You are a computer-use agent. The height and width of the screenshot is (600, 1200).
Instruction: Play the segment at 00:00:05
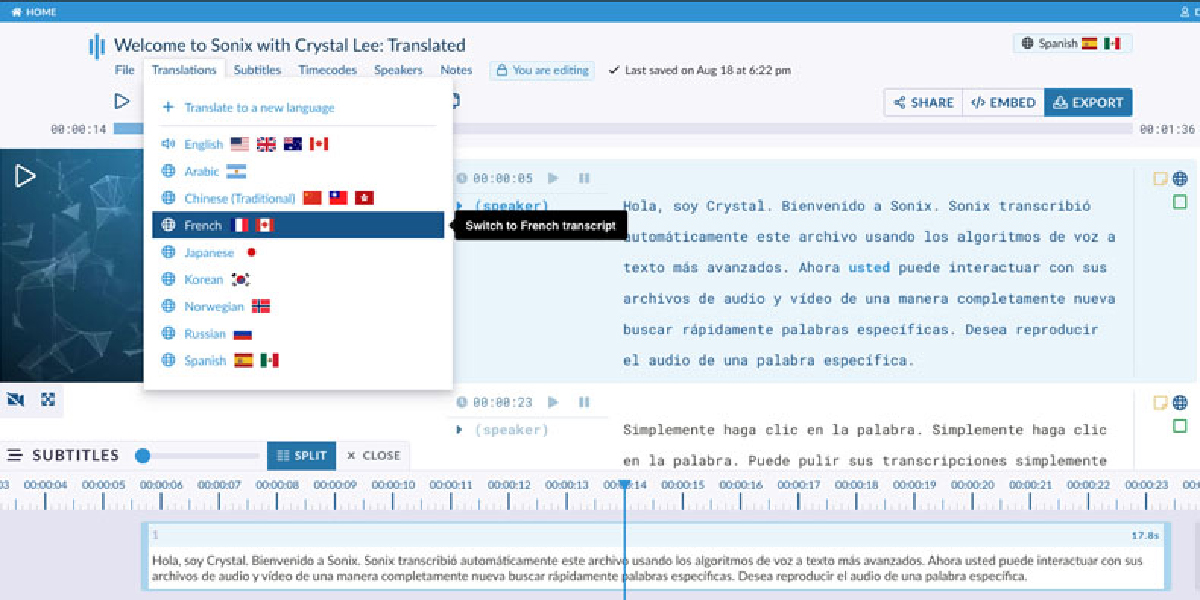pyautogui.click(x=553, y=178)
